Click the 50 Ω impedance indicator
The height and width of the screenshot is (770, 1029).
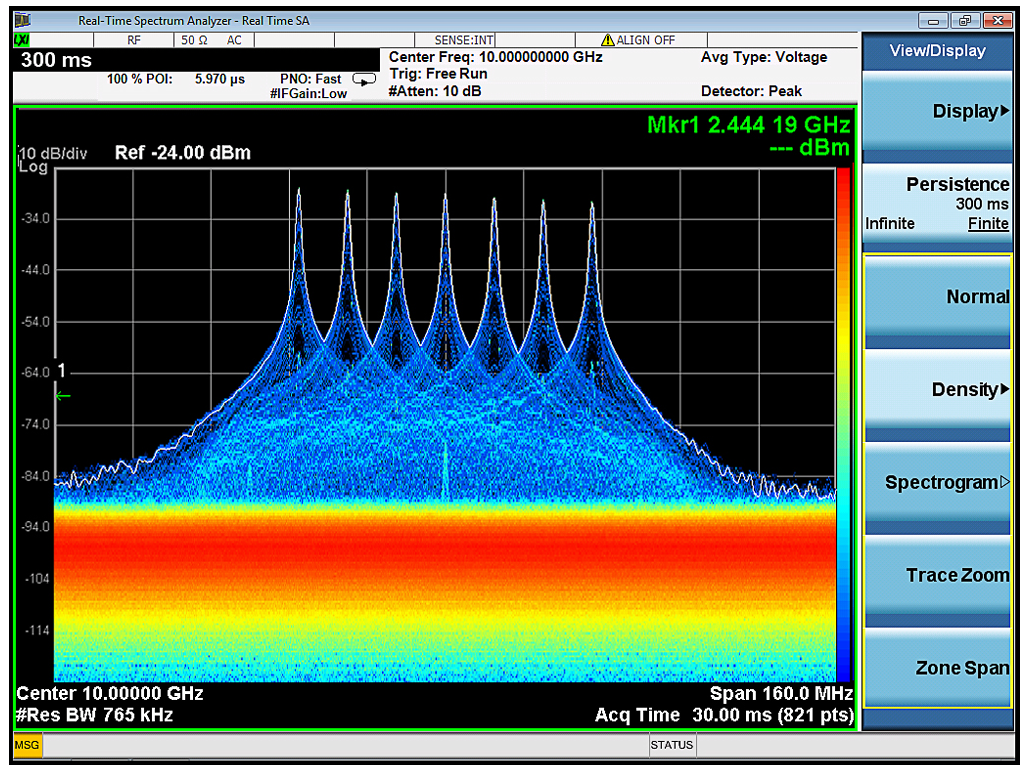(x=194, y=40)
